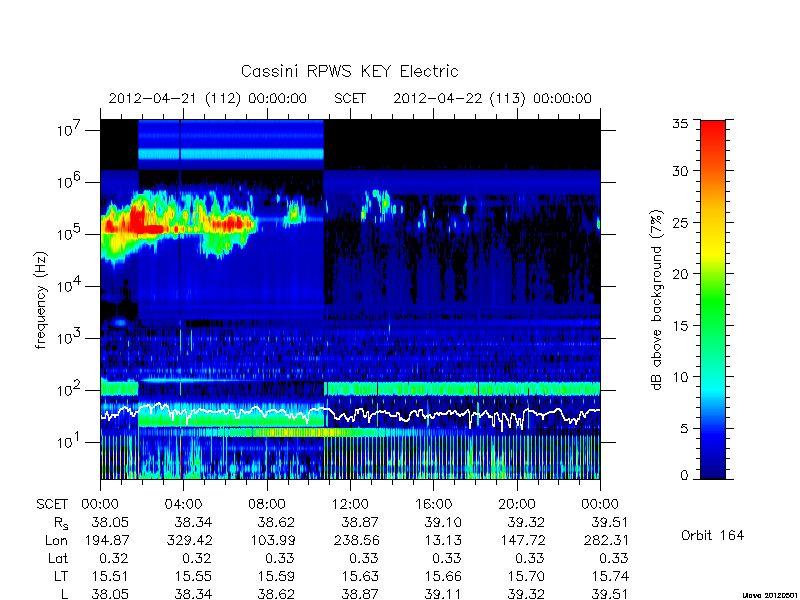The image size is (800, 600).
Task: Click the 10^6 frequency tick label
Action: pyautogui.click(x=70, y=182)
